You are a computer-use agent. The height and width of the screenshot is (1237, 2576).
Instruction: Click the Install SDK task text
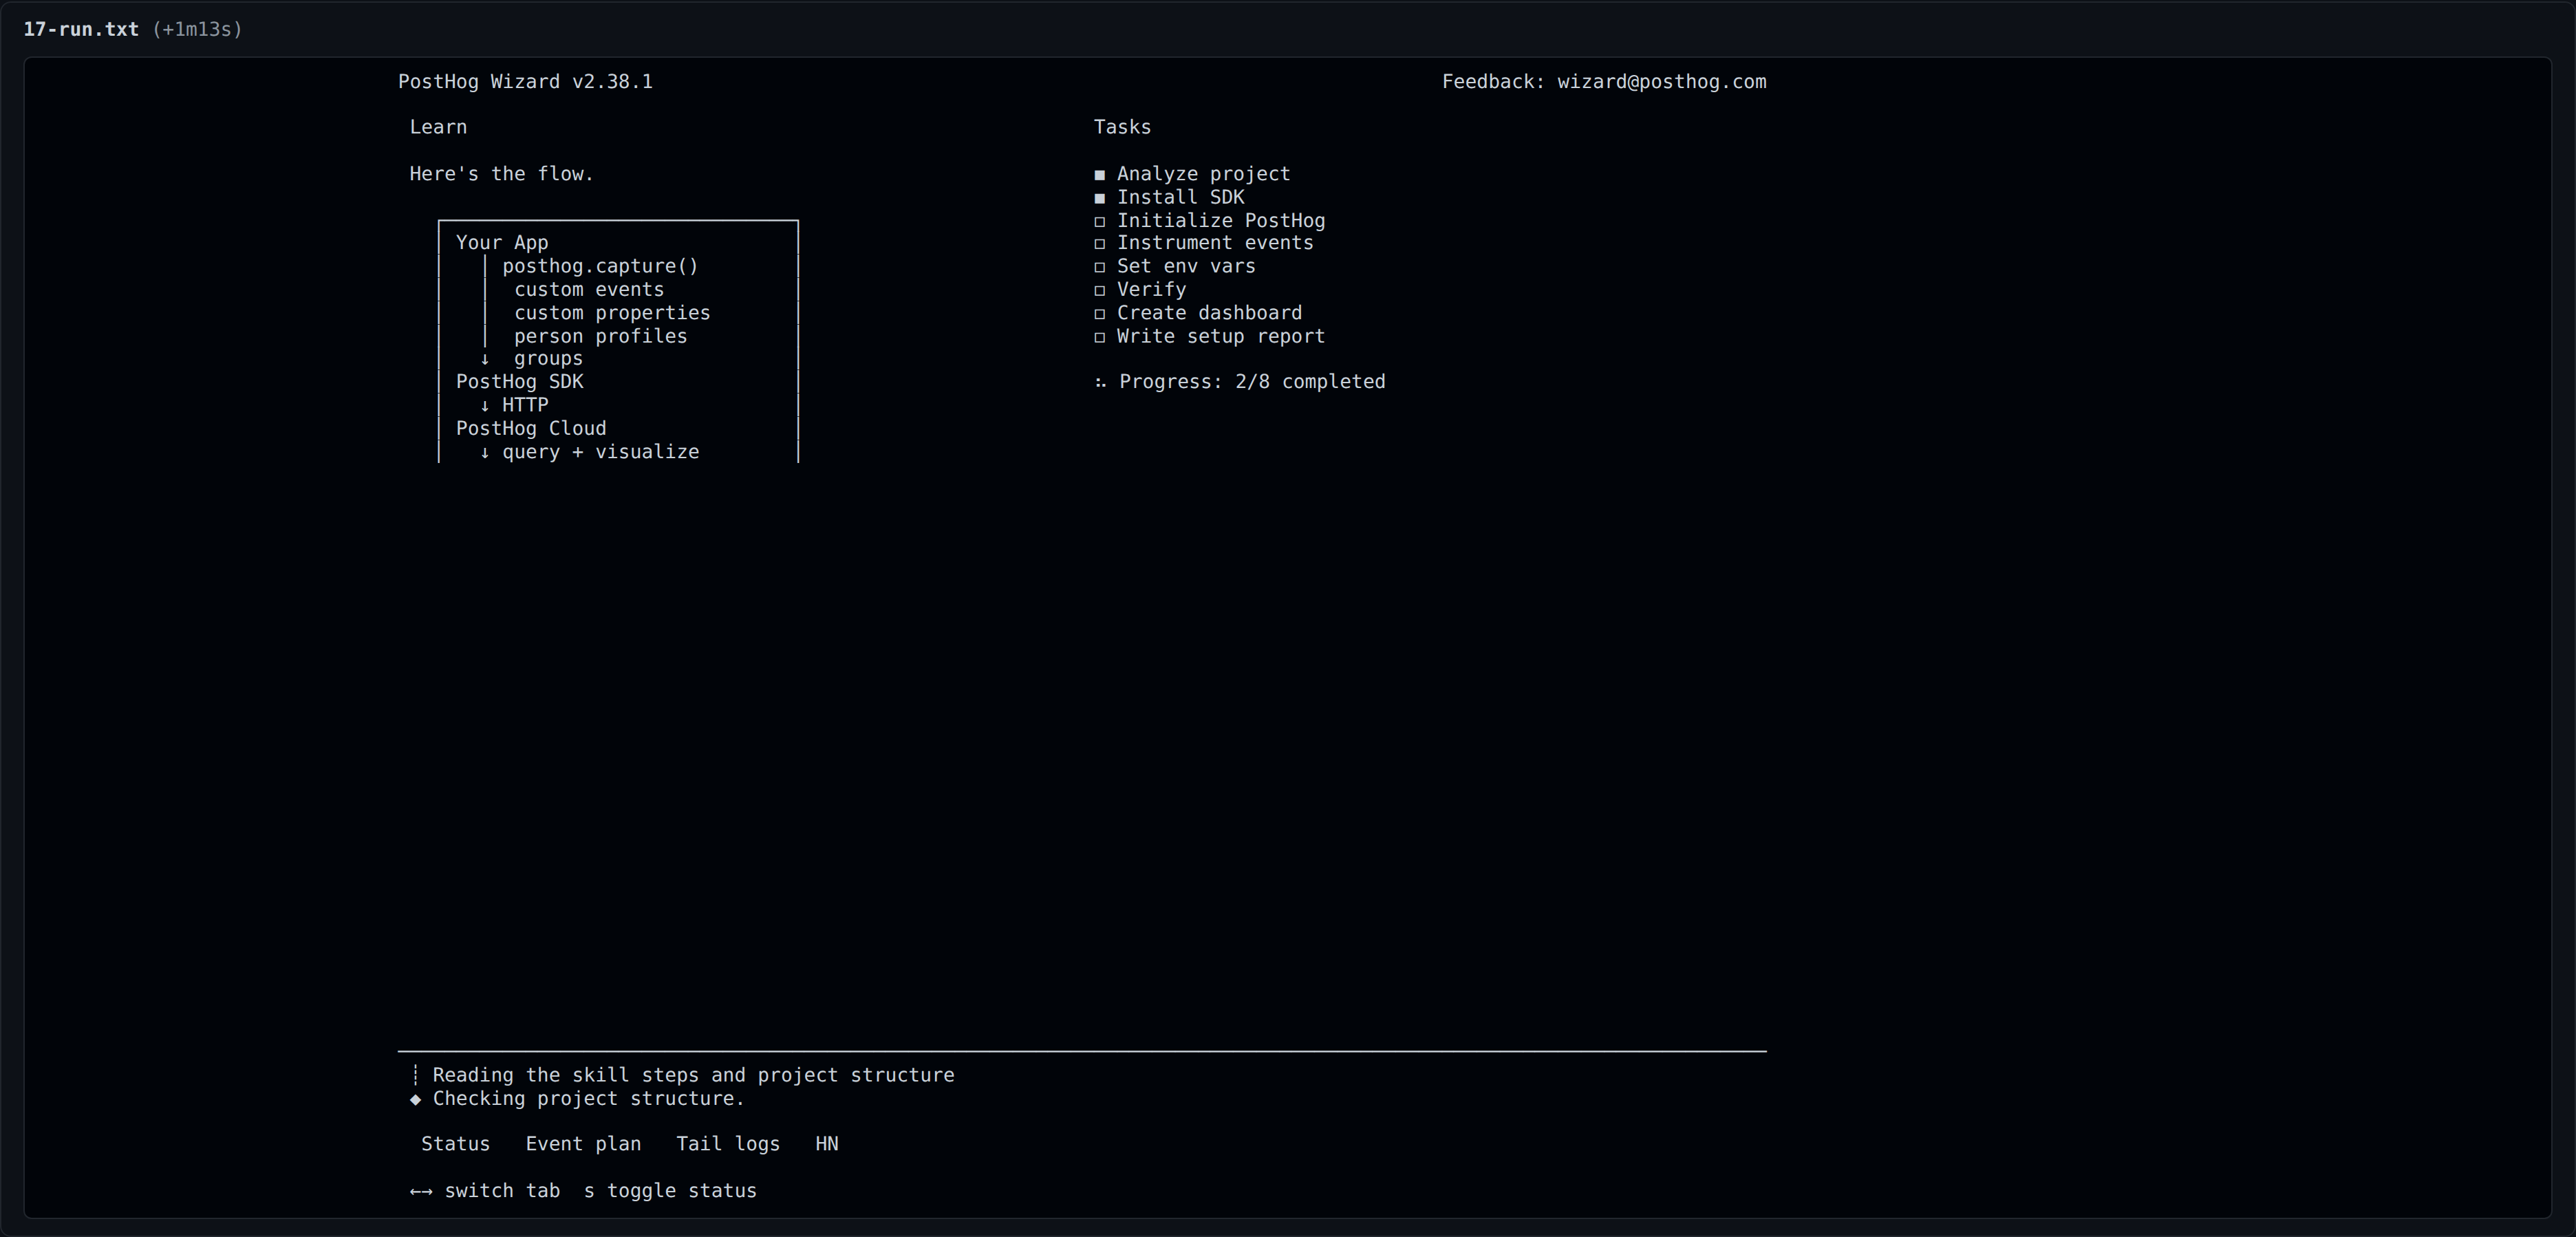coord(1180,197)
